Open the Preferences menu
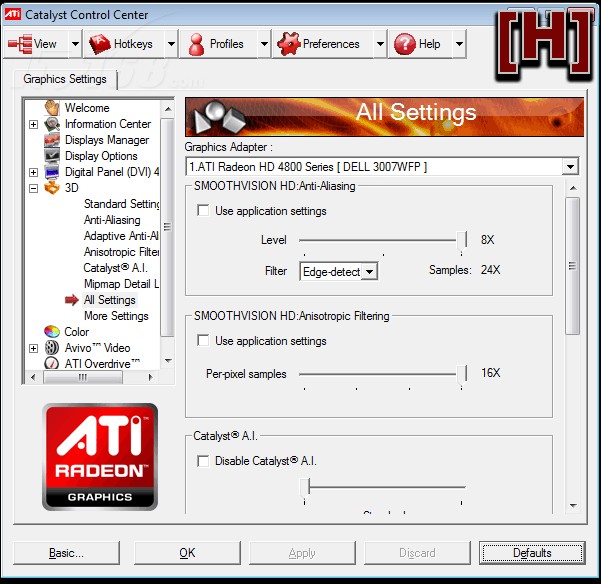The width and height of the screenshot is (601, 584). pos(323,44)
